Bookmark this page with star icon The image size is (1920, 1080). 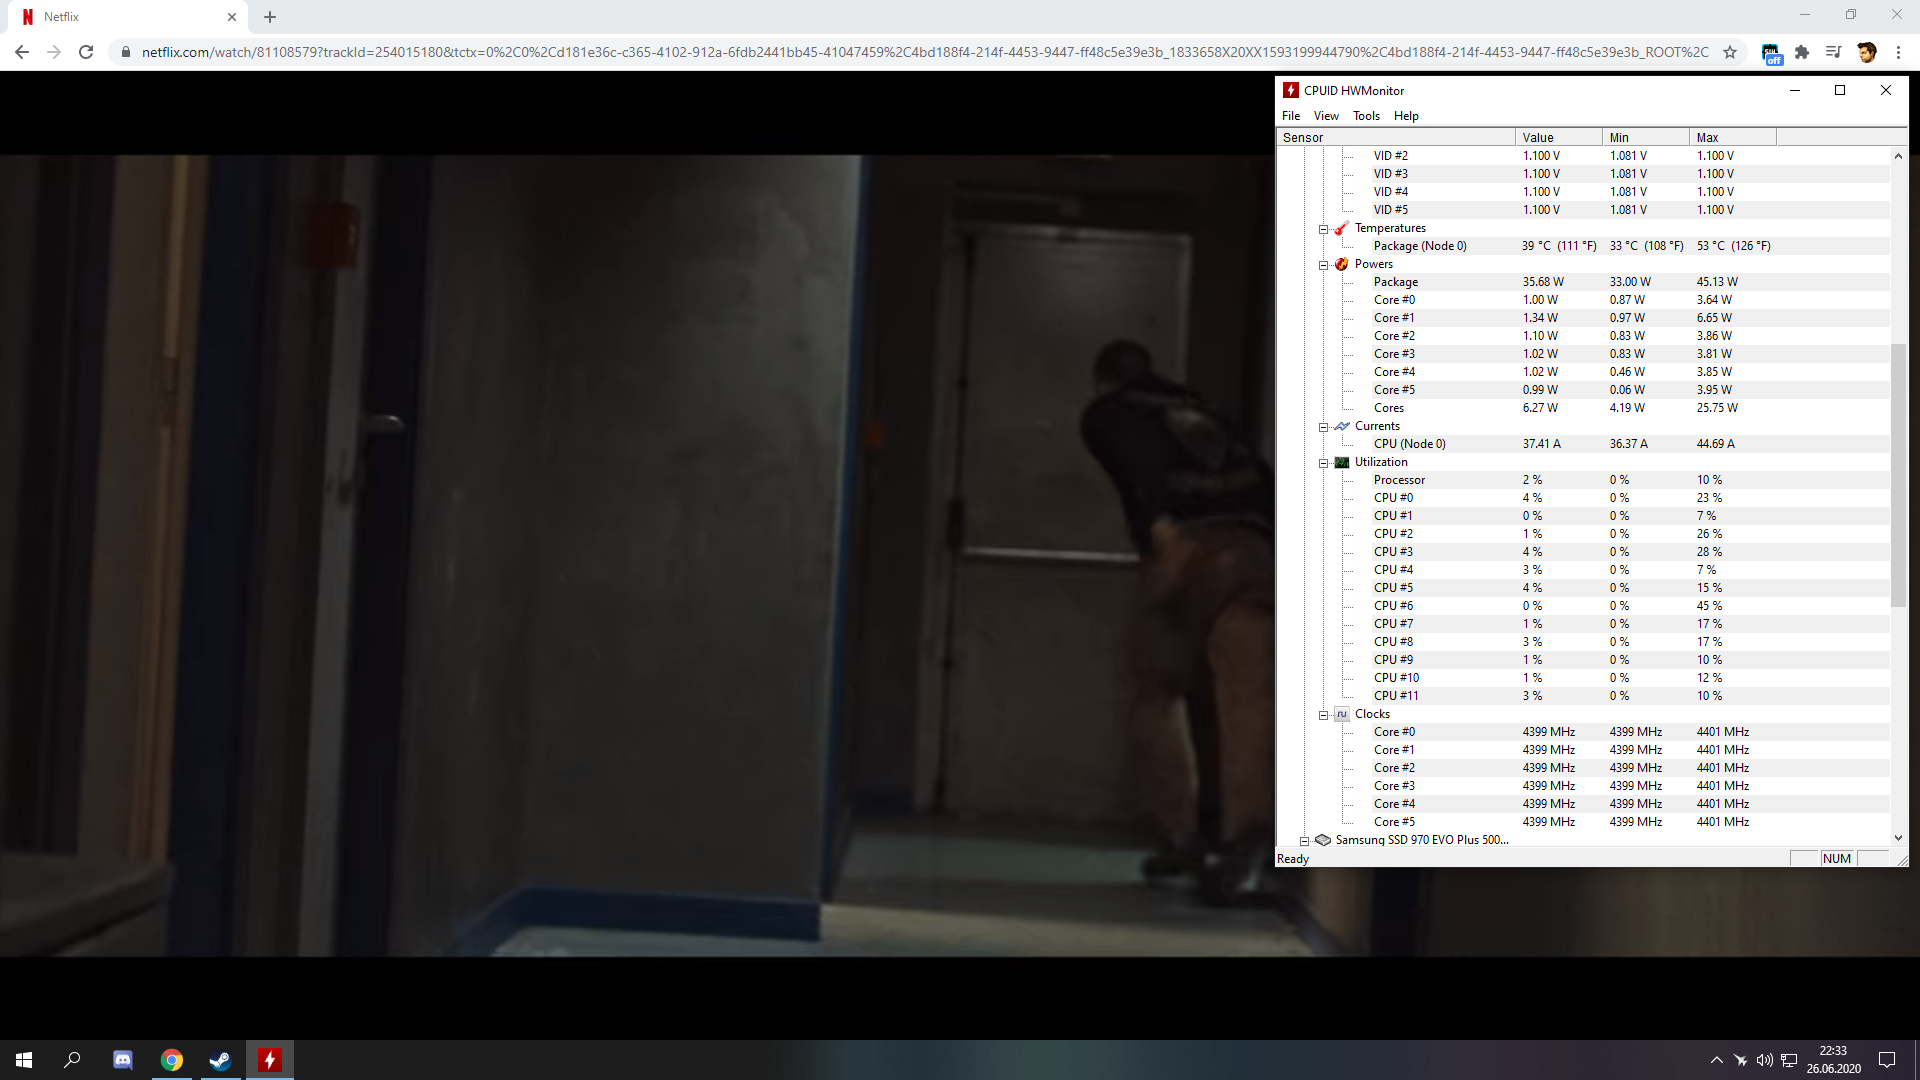pyautogui.click(x=1730, y=52)
